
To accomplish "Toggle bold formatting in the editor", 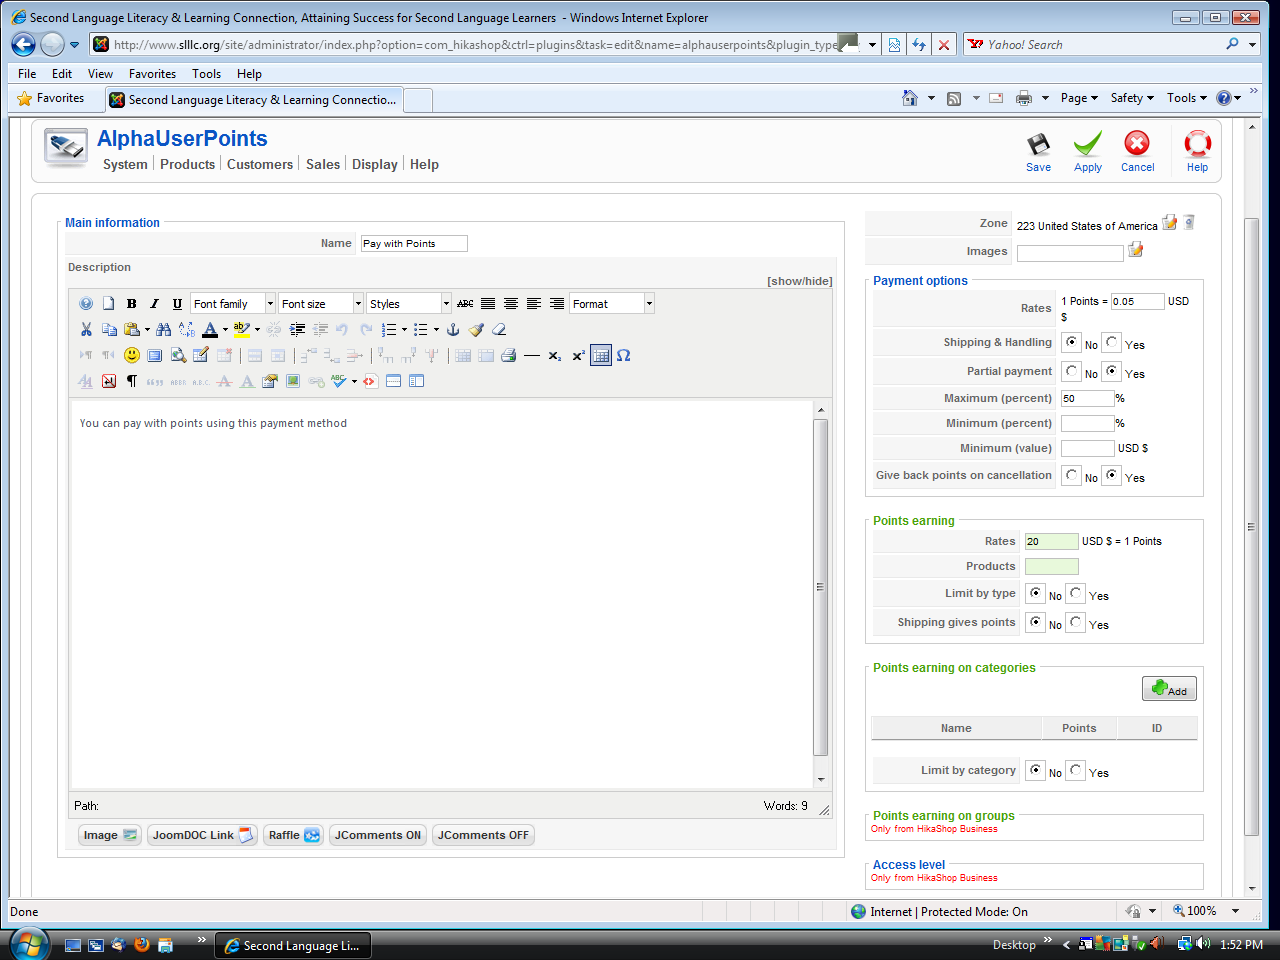I will (x=131, y=304).
